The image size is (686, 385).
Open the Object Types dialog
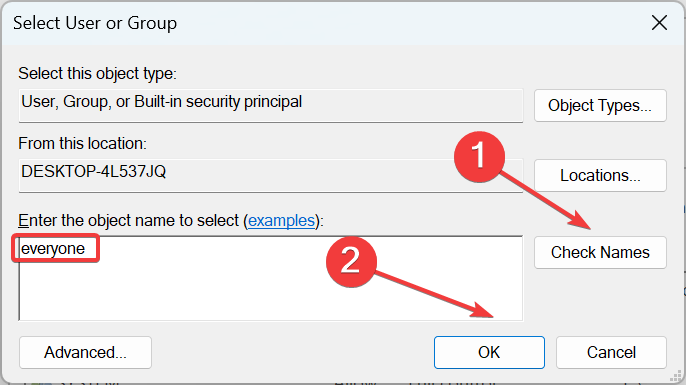pos(600,105)
